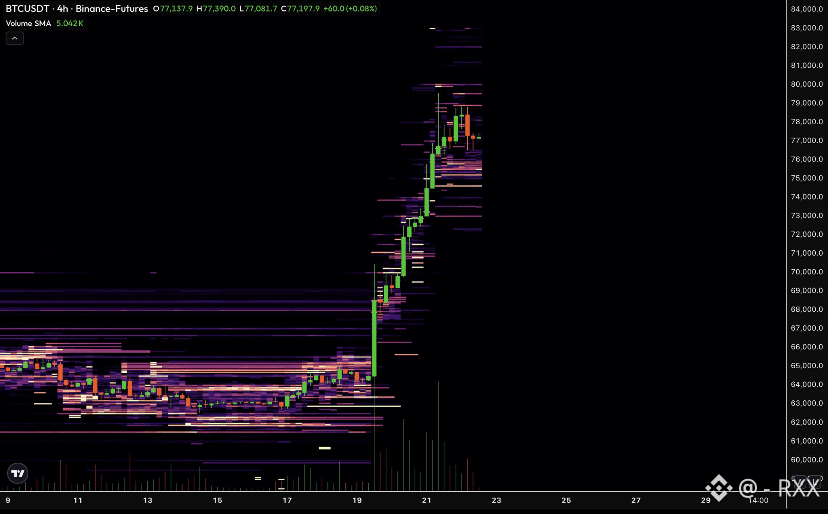Click date 27 on the time axis

coord(636,500)
